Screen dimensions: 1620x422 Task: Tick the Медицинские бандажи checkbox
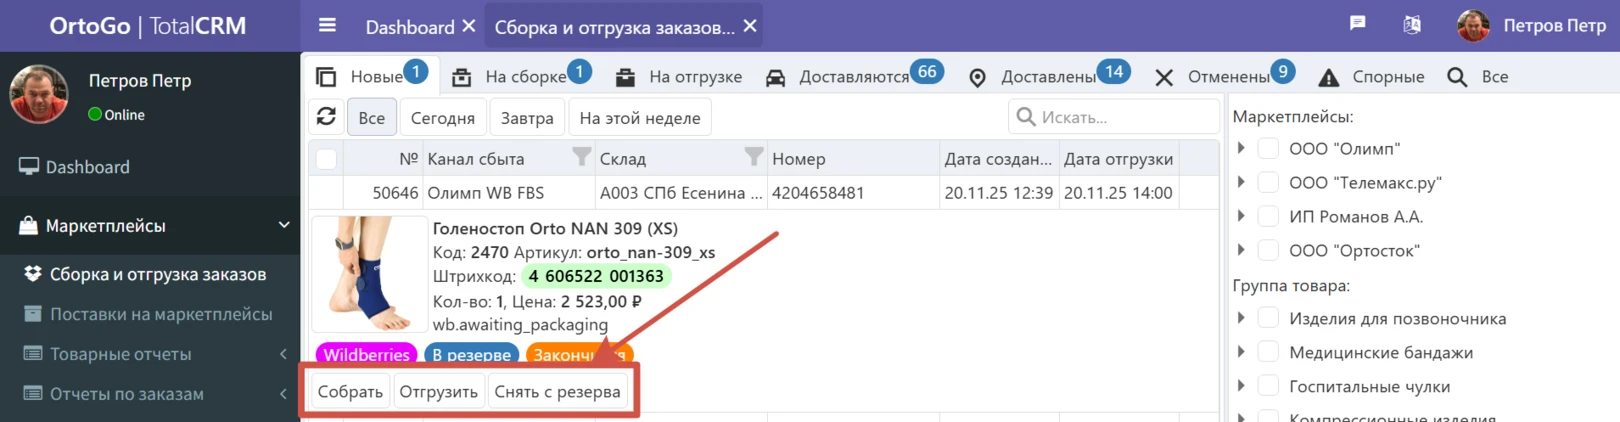[1268, 352]
